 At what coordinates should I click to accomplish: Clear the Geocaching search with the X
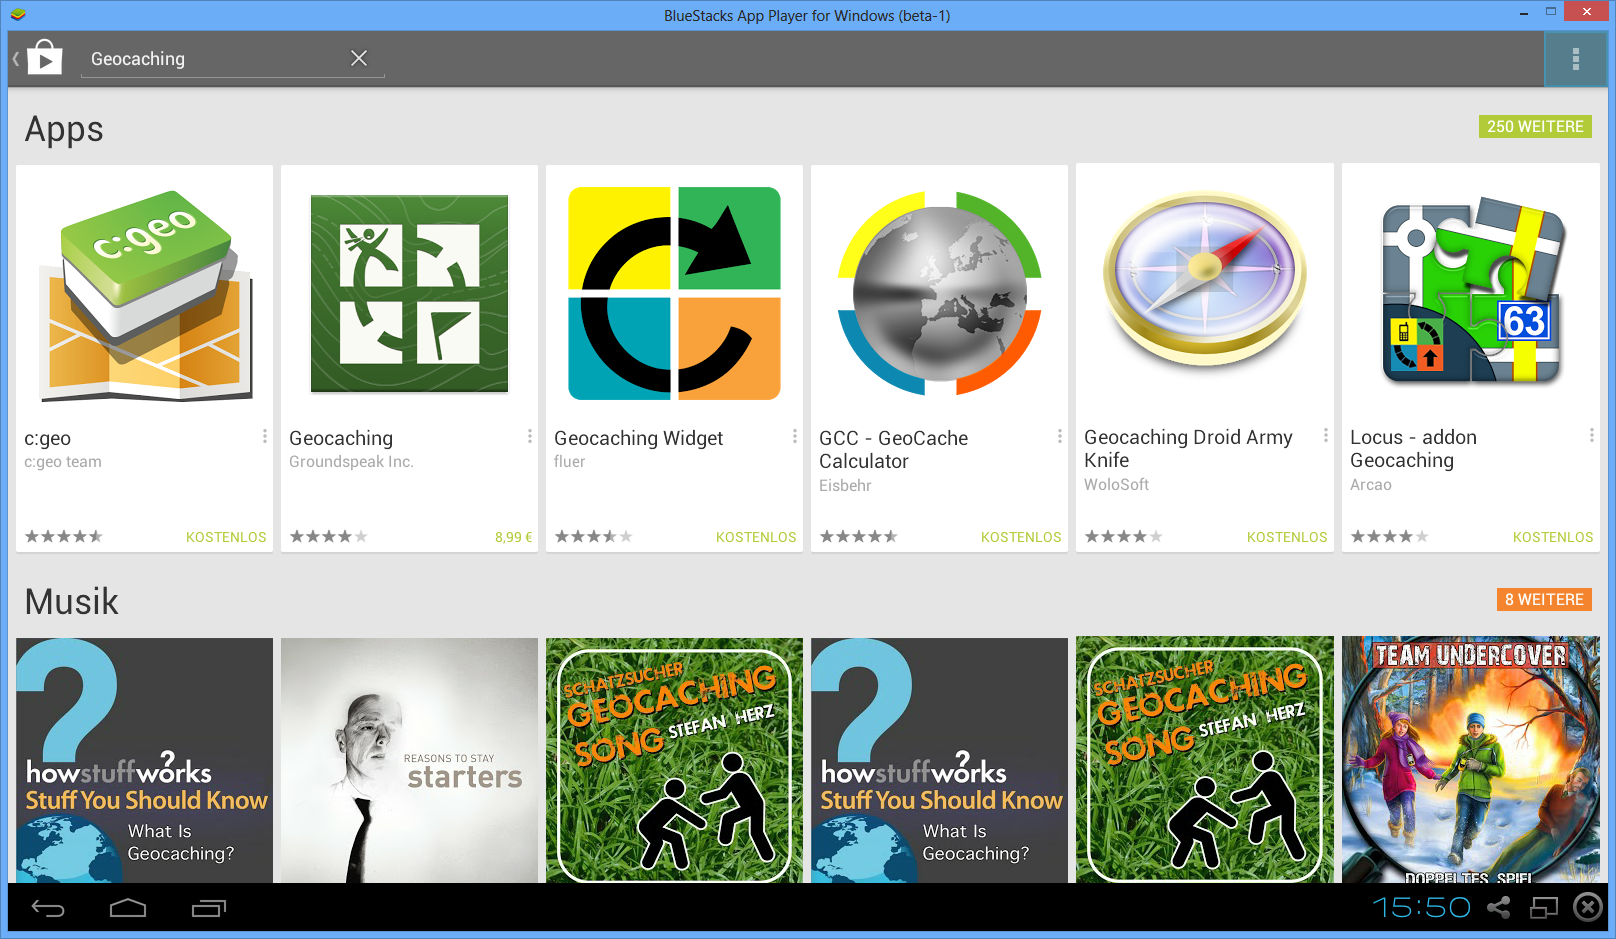pos(359,58)
